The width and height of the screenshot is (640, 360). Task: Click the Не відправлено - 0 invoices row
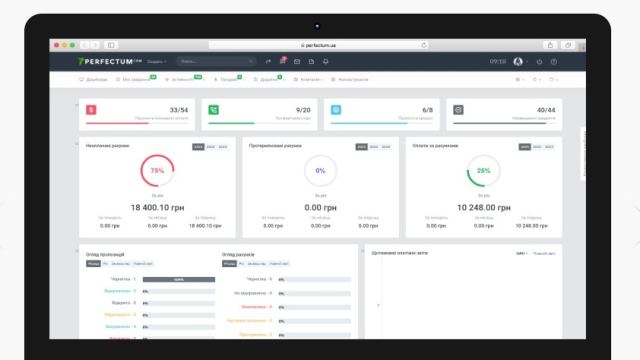(x=292, y=293)
